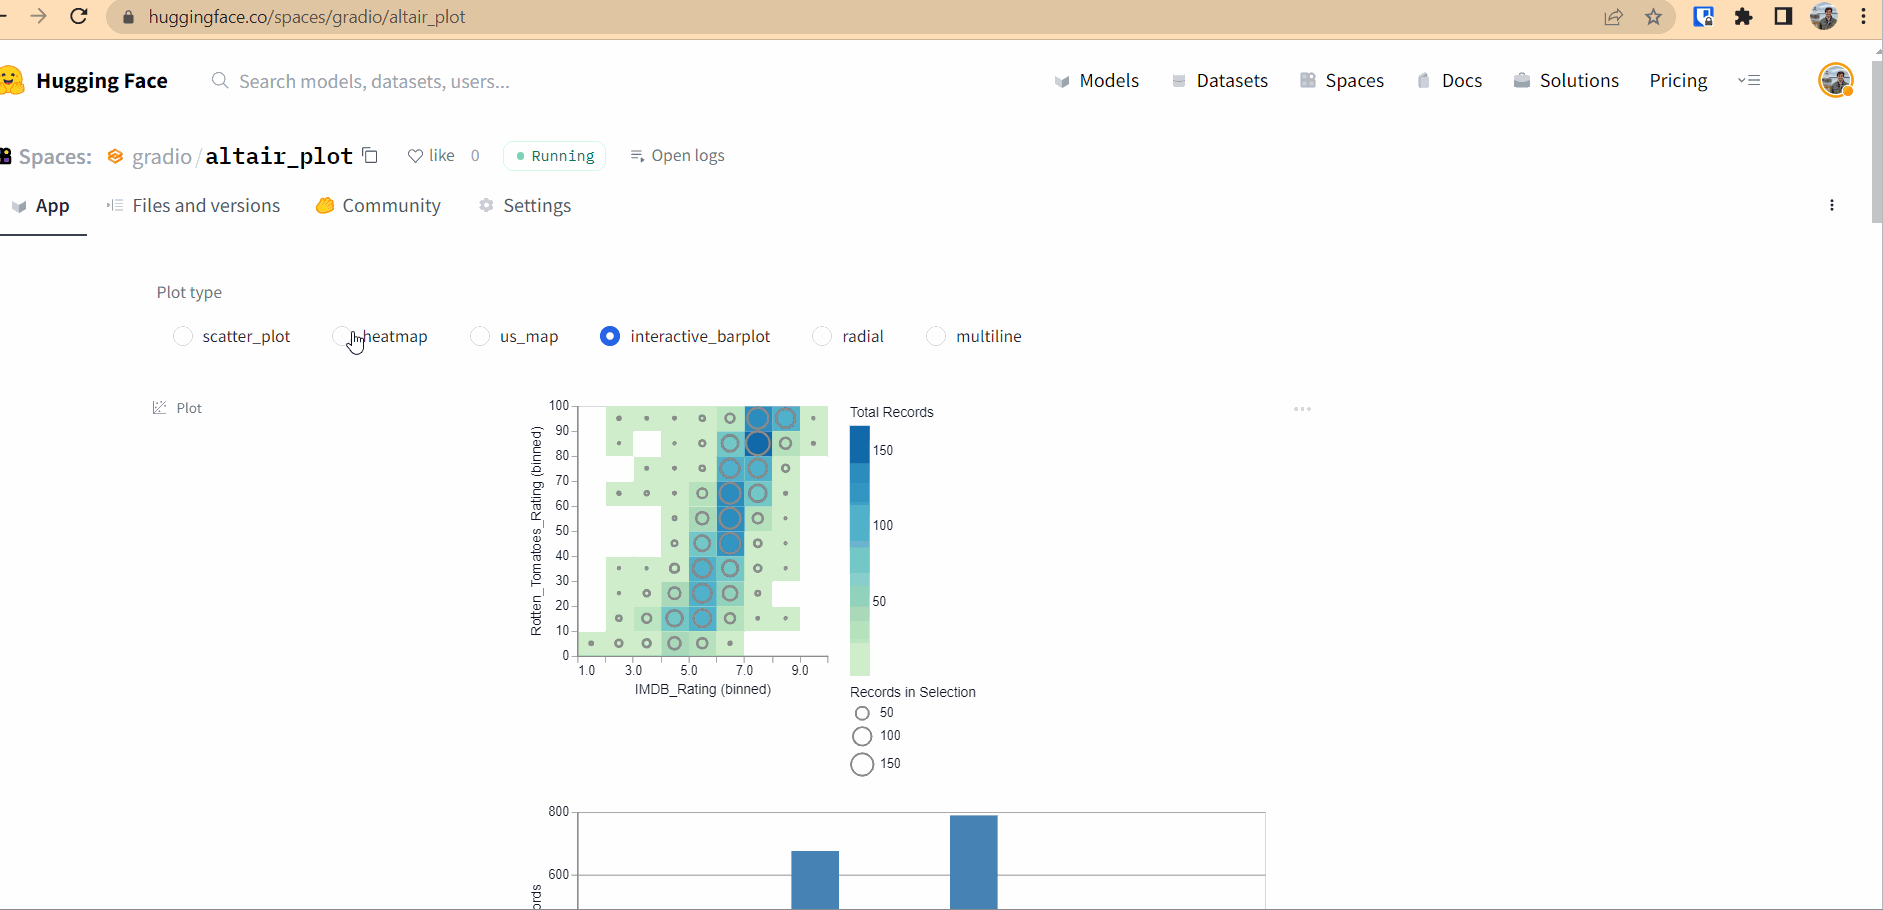Viewport: 1883px width, 910px height.
Task: Switch to the Files and versions tab
Action: tap(205, 205)
